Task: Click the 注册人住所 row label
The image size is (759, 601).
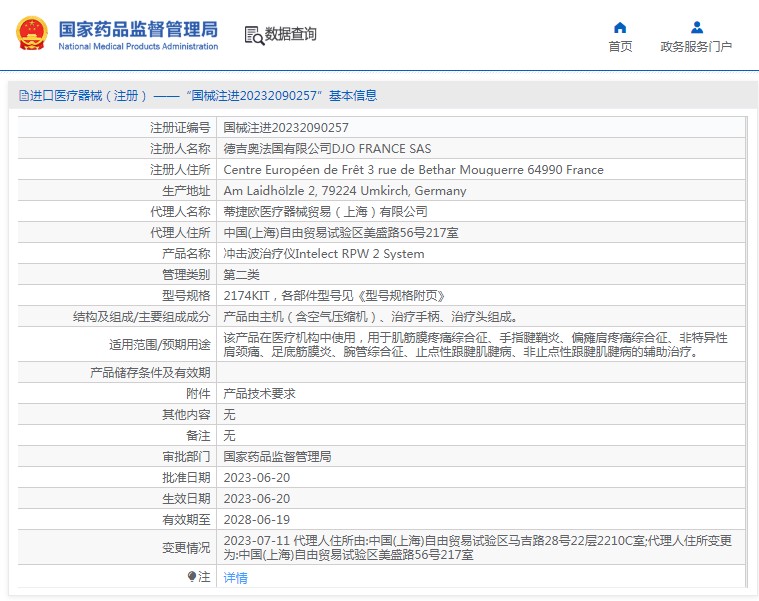Action: tap(180, 170)
